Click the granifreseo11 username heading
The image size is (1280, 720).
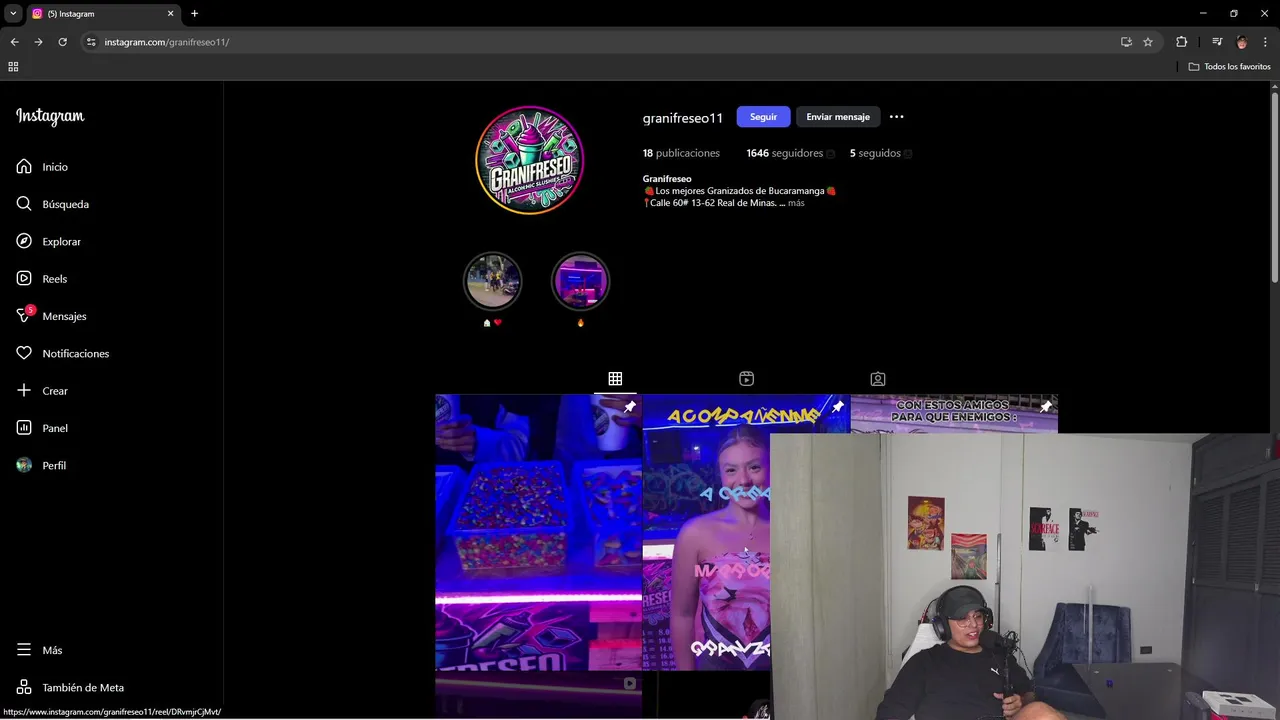(682, 118)
